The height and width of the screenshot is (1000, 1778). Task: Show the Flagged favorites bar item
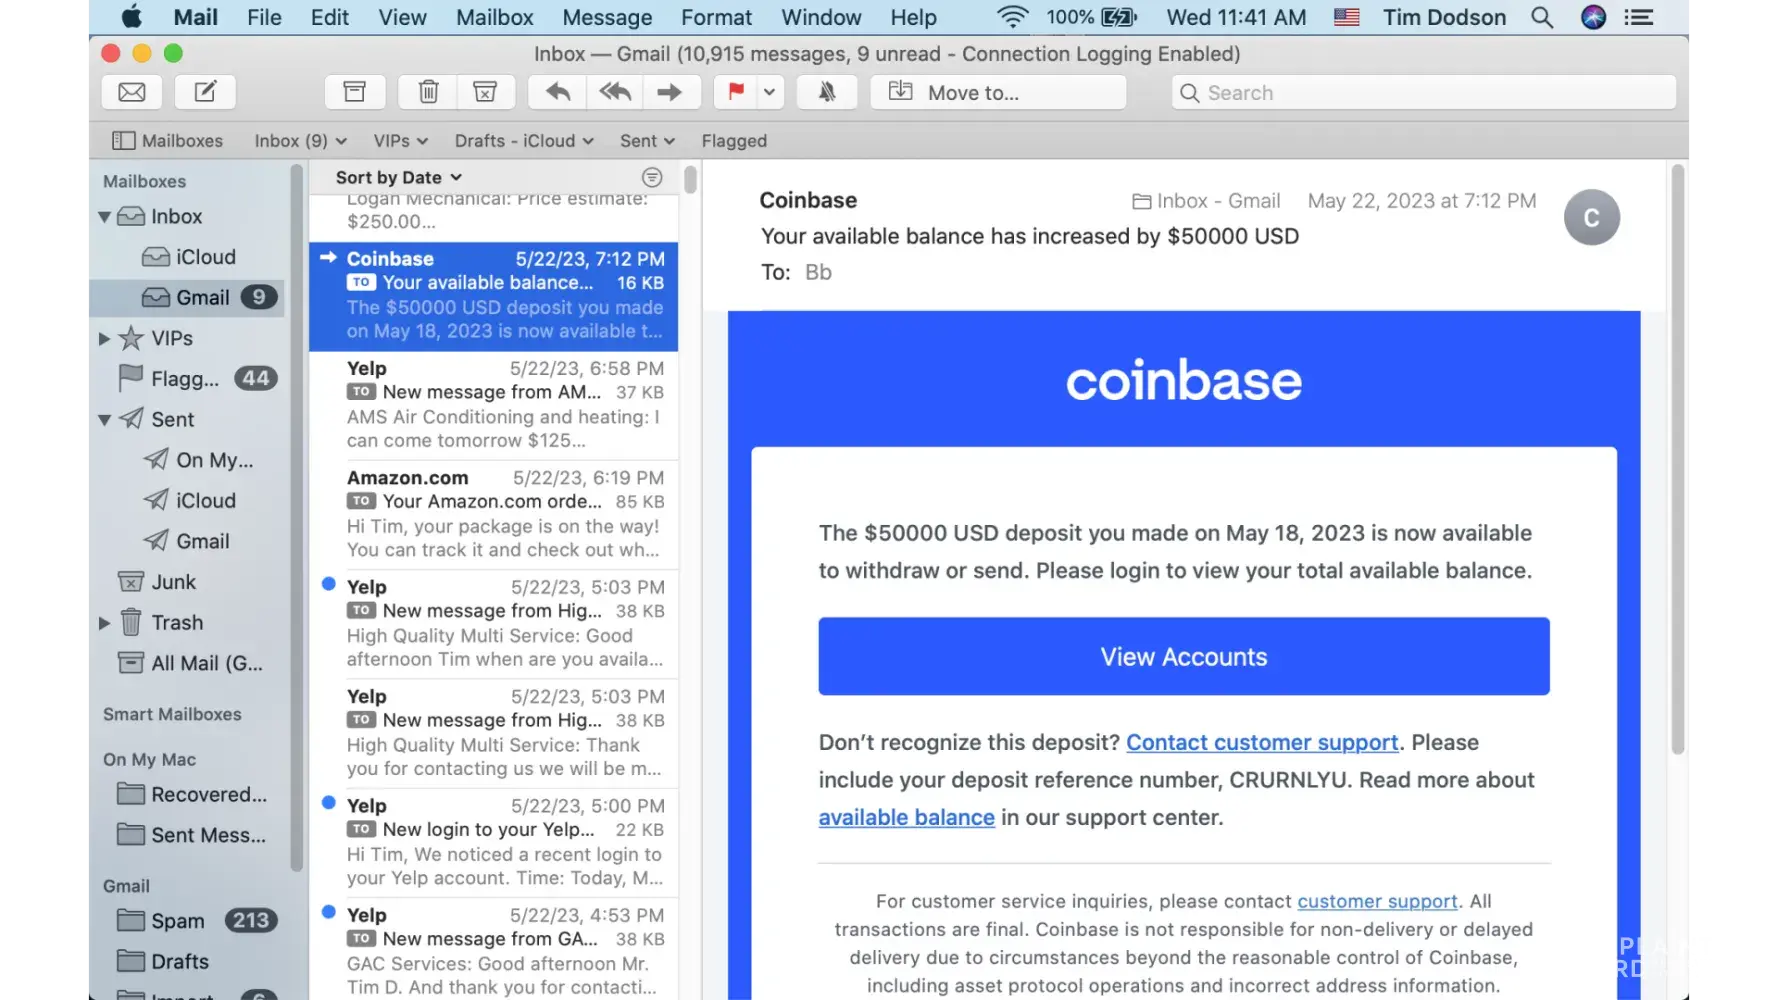click(x=734, y=141)
